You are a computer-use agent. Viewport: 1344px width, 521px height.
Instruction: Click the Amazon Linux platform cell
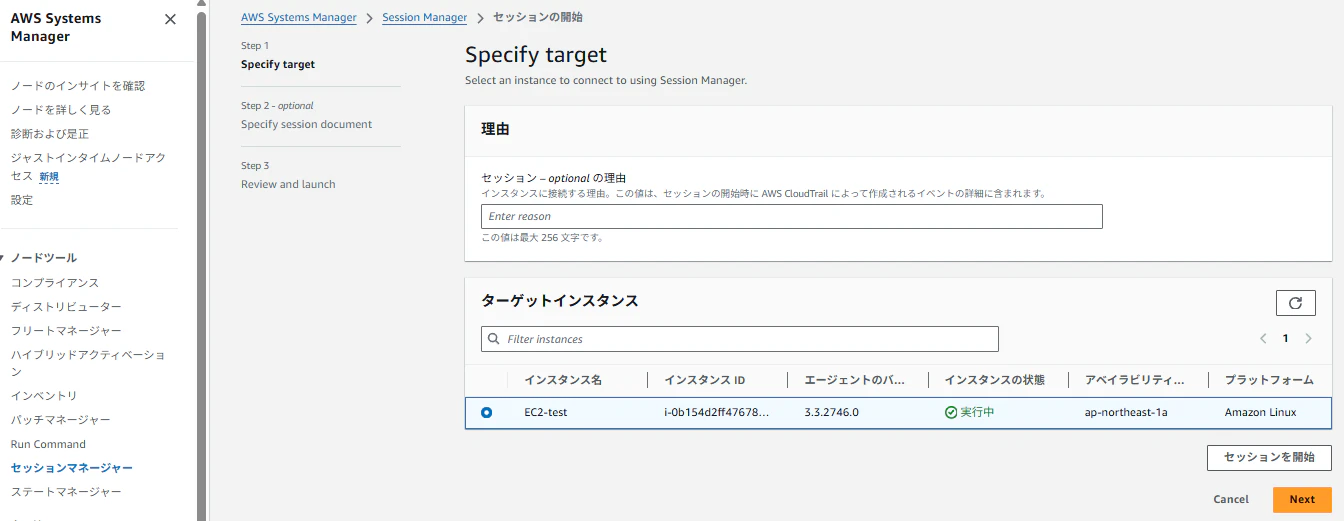tap(1260, 412)
